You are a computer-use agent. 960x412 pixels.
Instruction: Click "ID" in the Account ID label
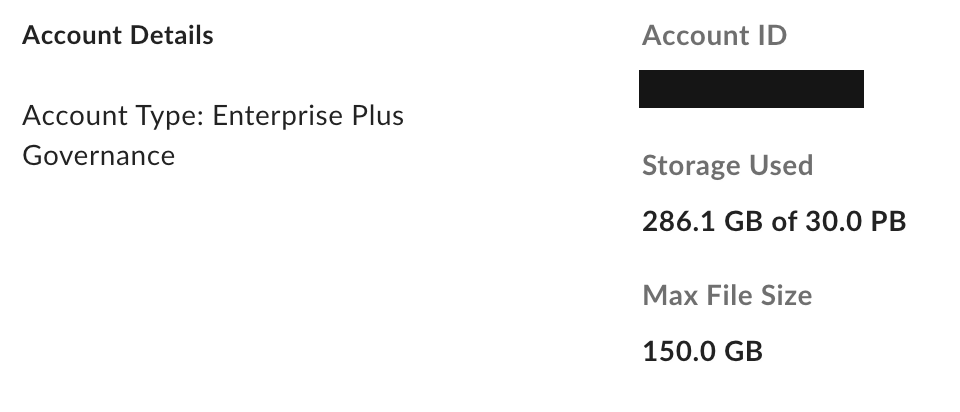771,37
